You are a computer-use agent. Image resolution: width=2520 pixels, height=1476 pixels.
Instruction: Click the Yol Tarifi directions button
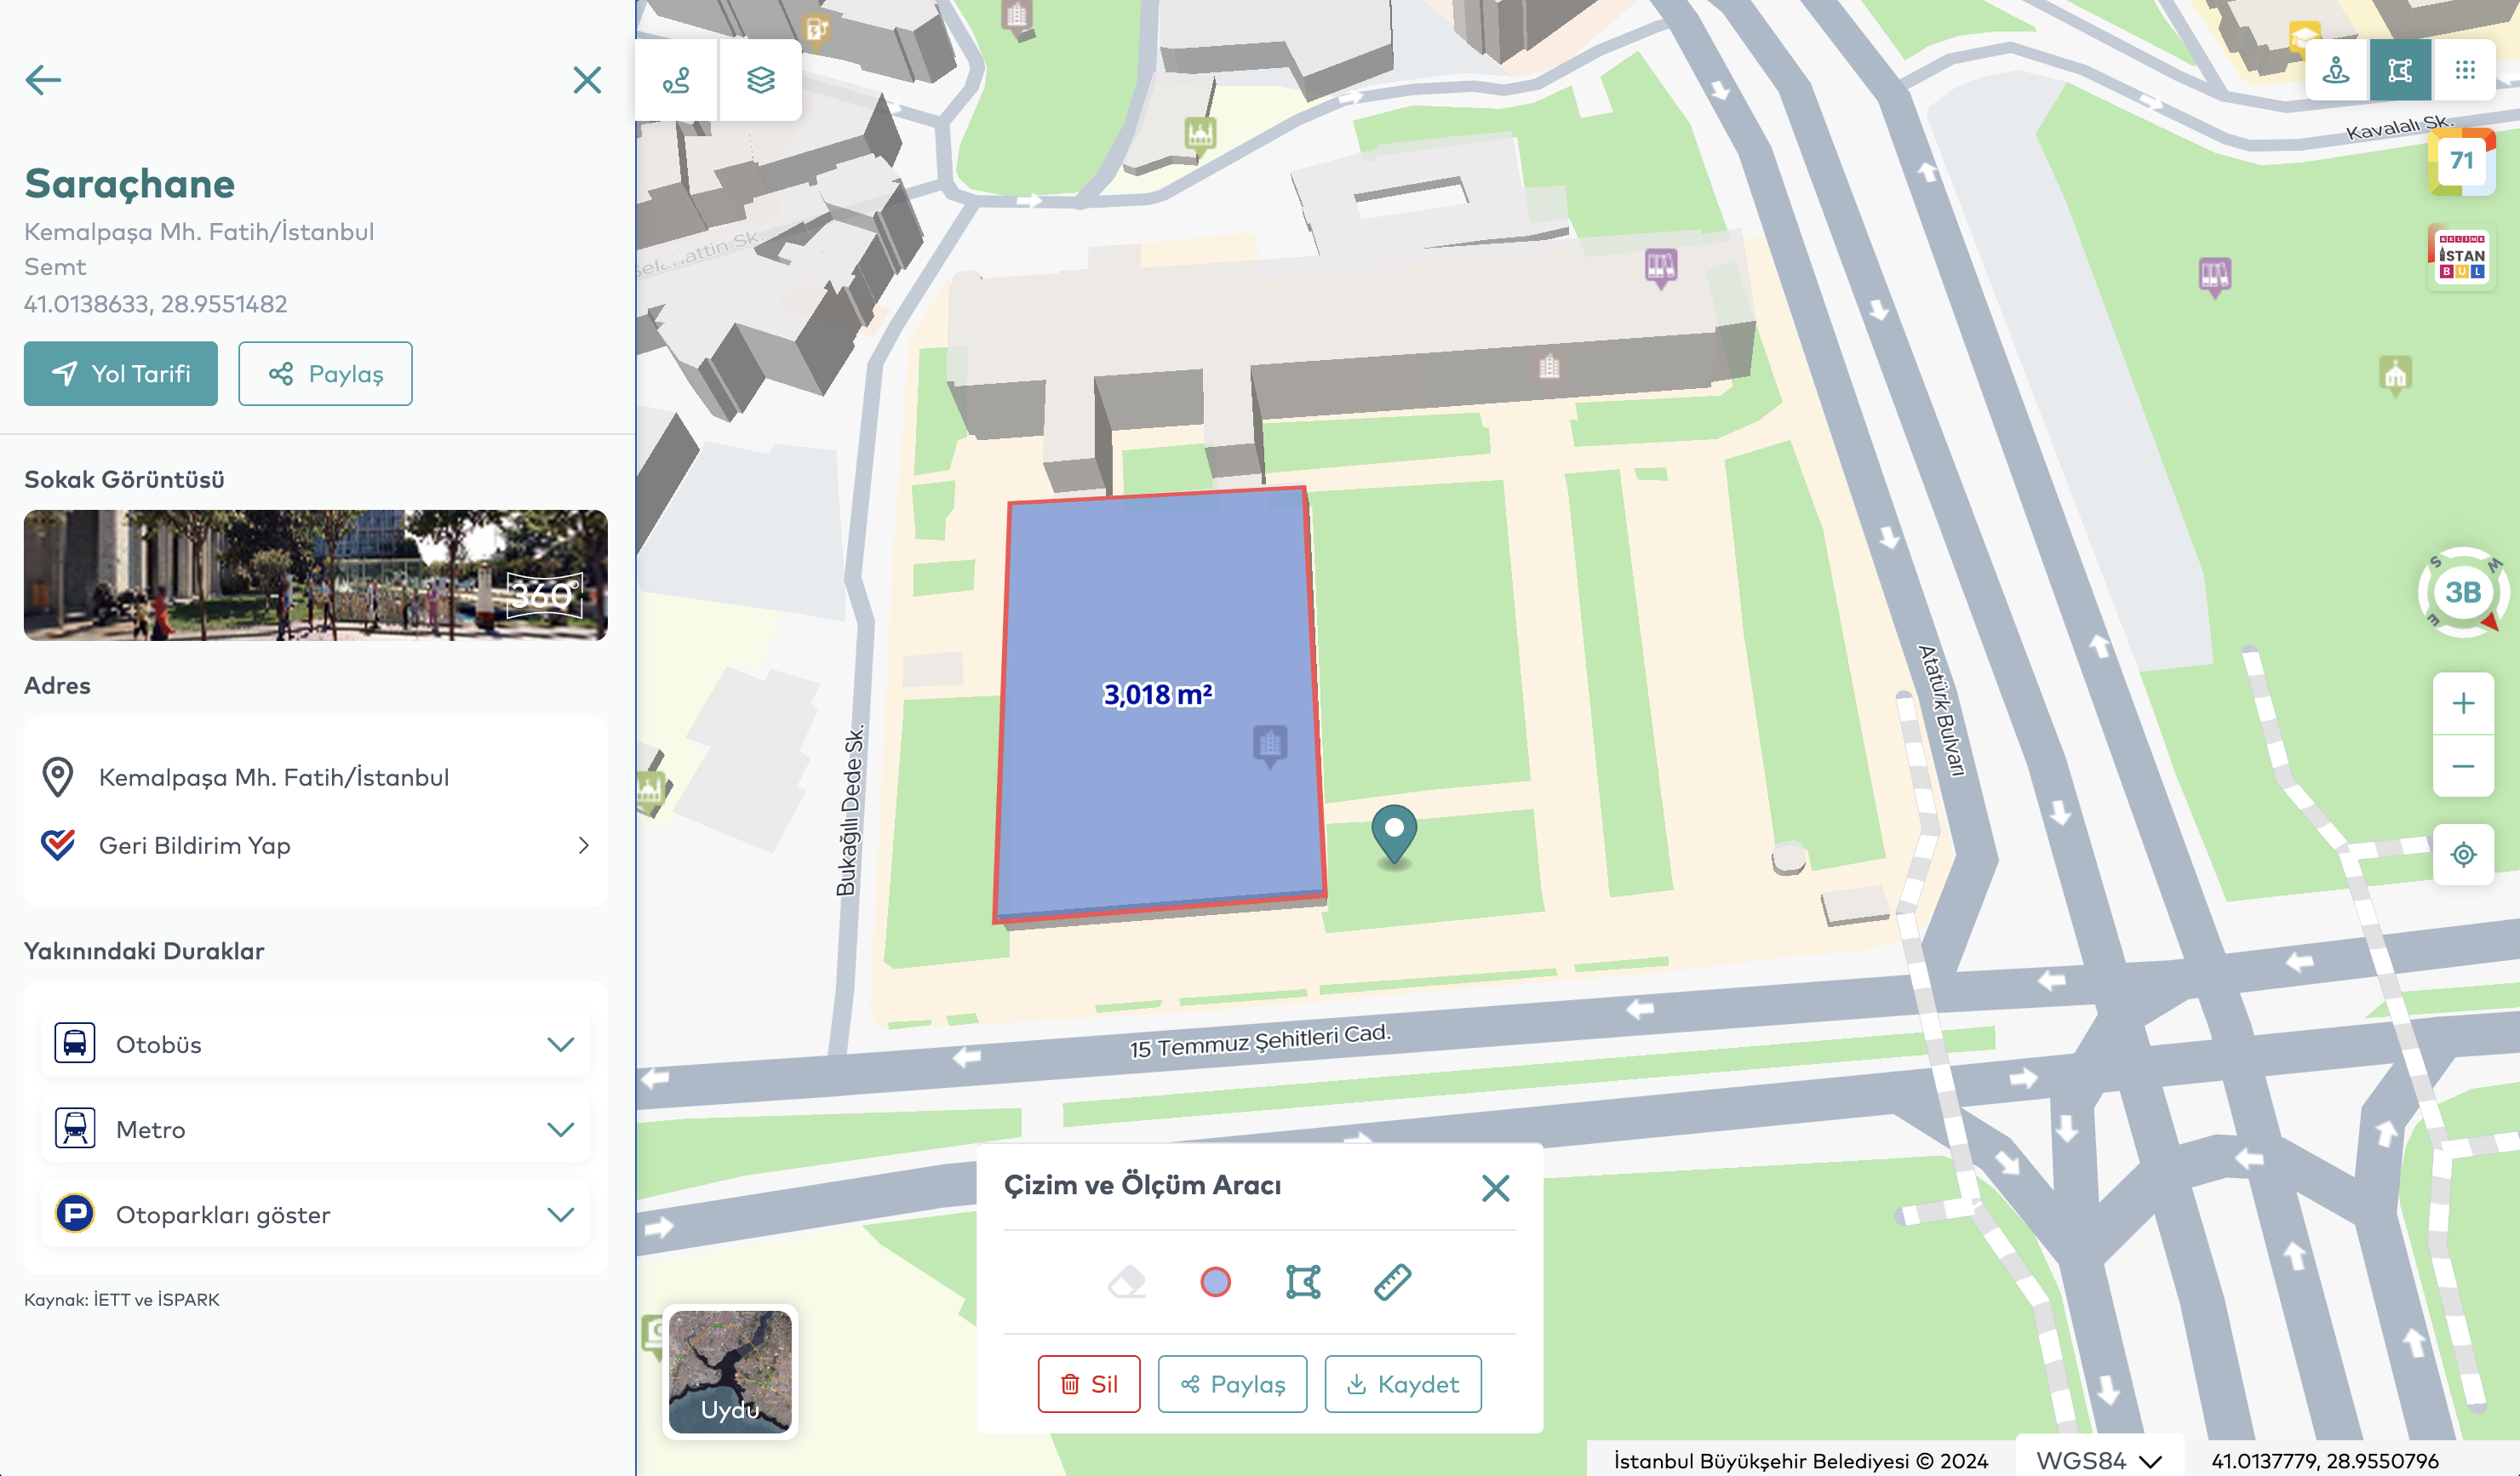point(121,373)
